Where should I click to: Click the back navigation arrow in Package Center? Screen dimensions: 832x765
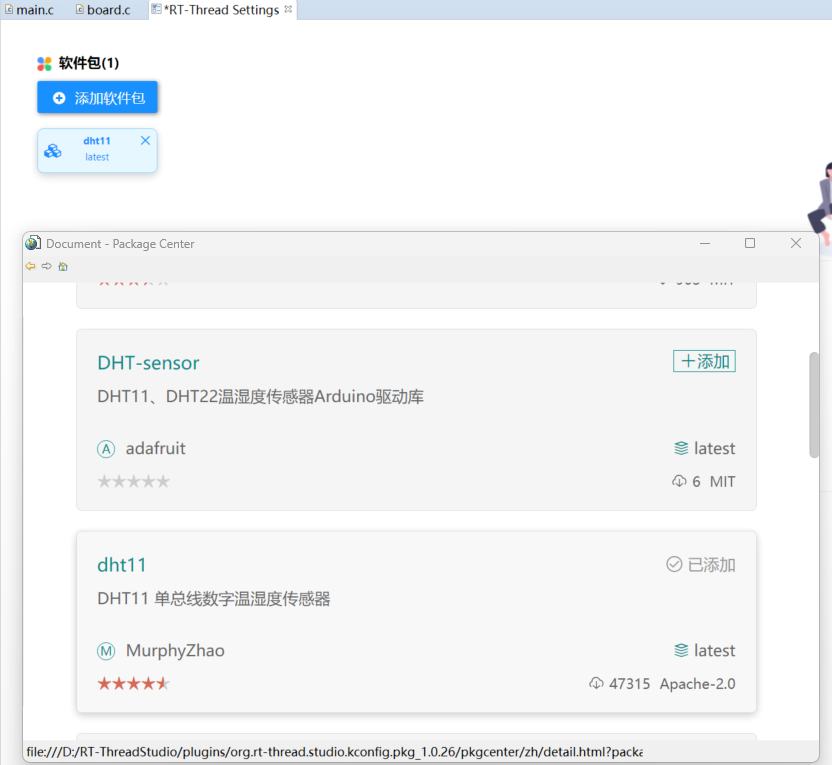click(29, 266)
